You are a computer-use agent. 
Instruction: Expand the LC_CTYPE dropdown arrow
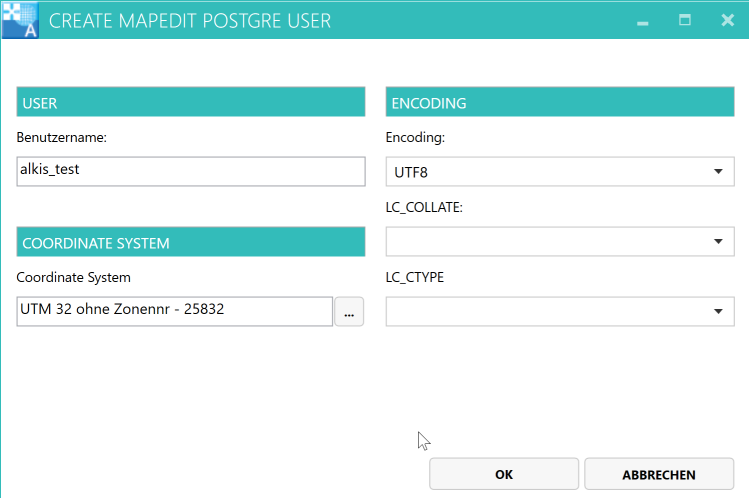tap(718, 312)
